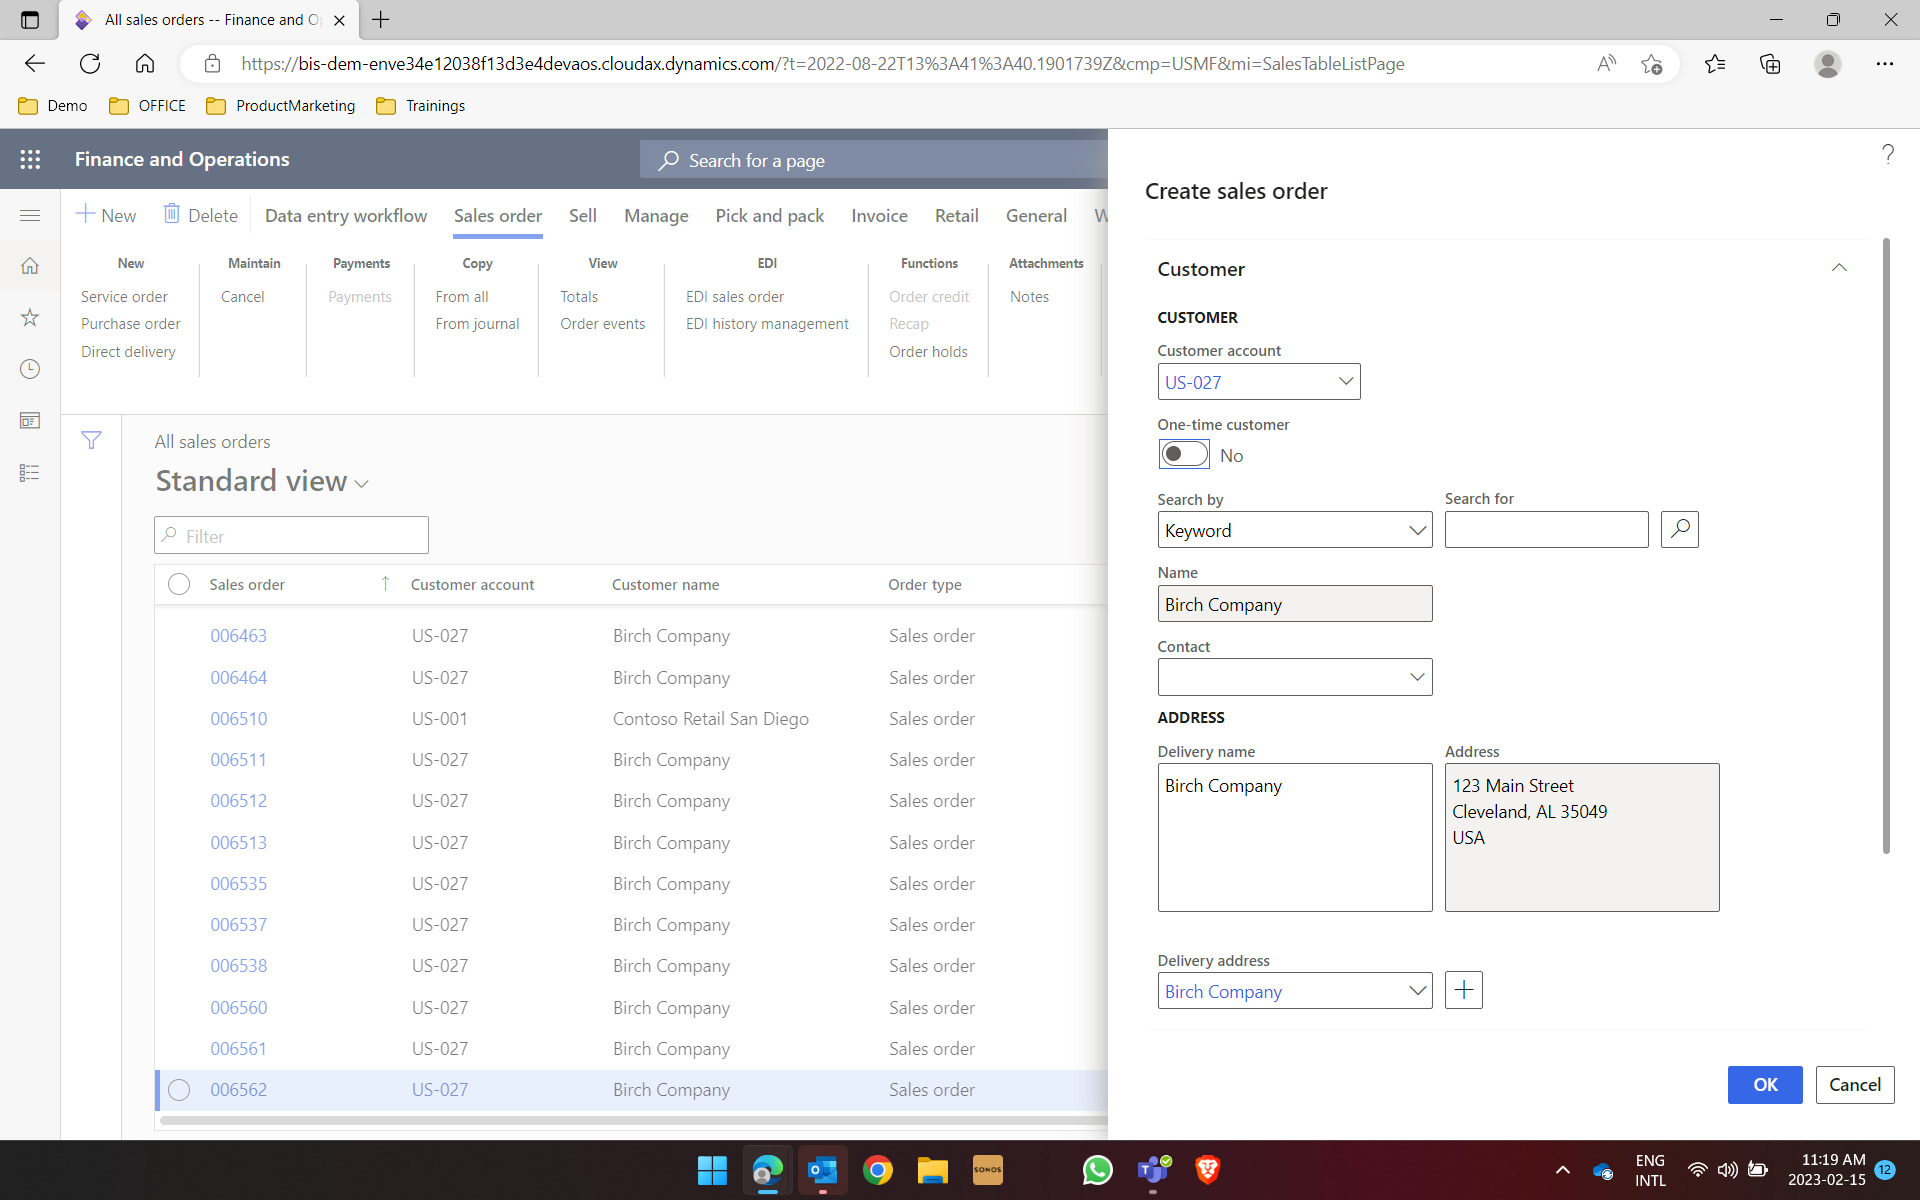The width and height of the screenshot is (1920, 1200).
Task: Click the search magnifier in Create sales order
Action: (x=1680, y=529)
